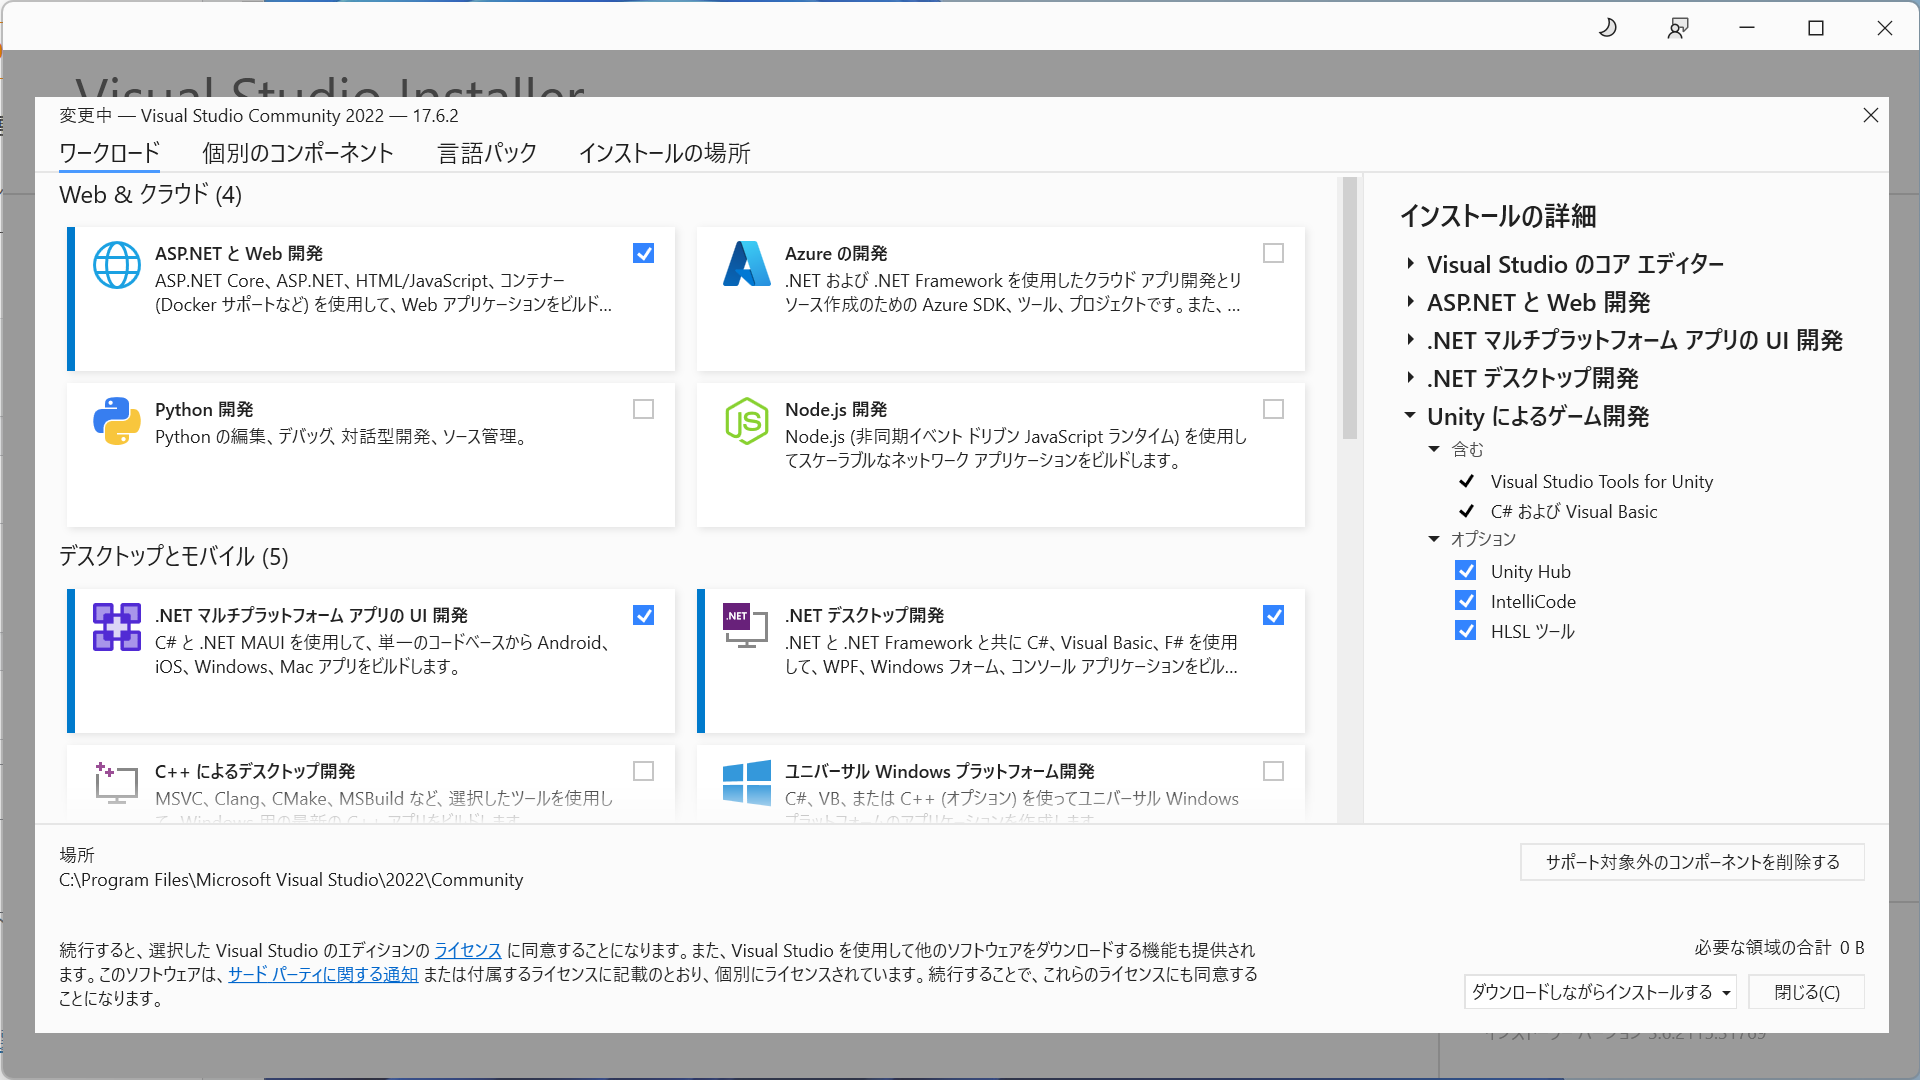The image size is (1920, 1080).
Task: Check C++ によるデスクトップ開発 workload
Action: pyautogui.click(x=644, y=771)
